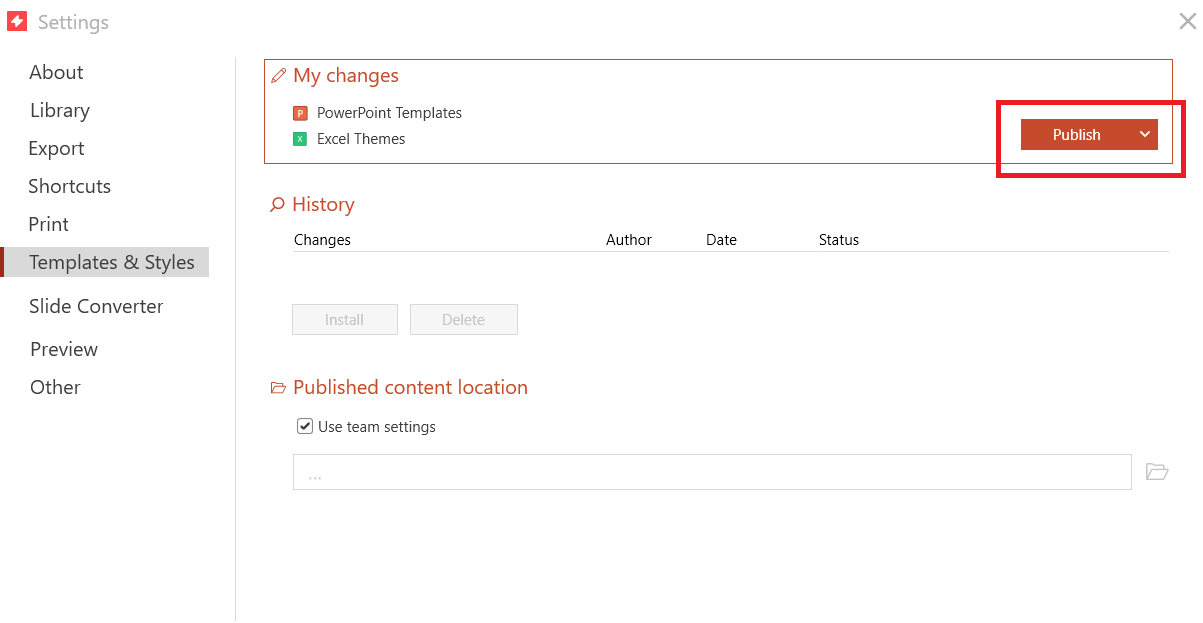Switch to the Library section
Screen dimensions: 1203x623
[59, 110]
